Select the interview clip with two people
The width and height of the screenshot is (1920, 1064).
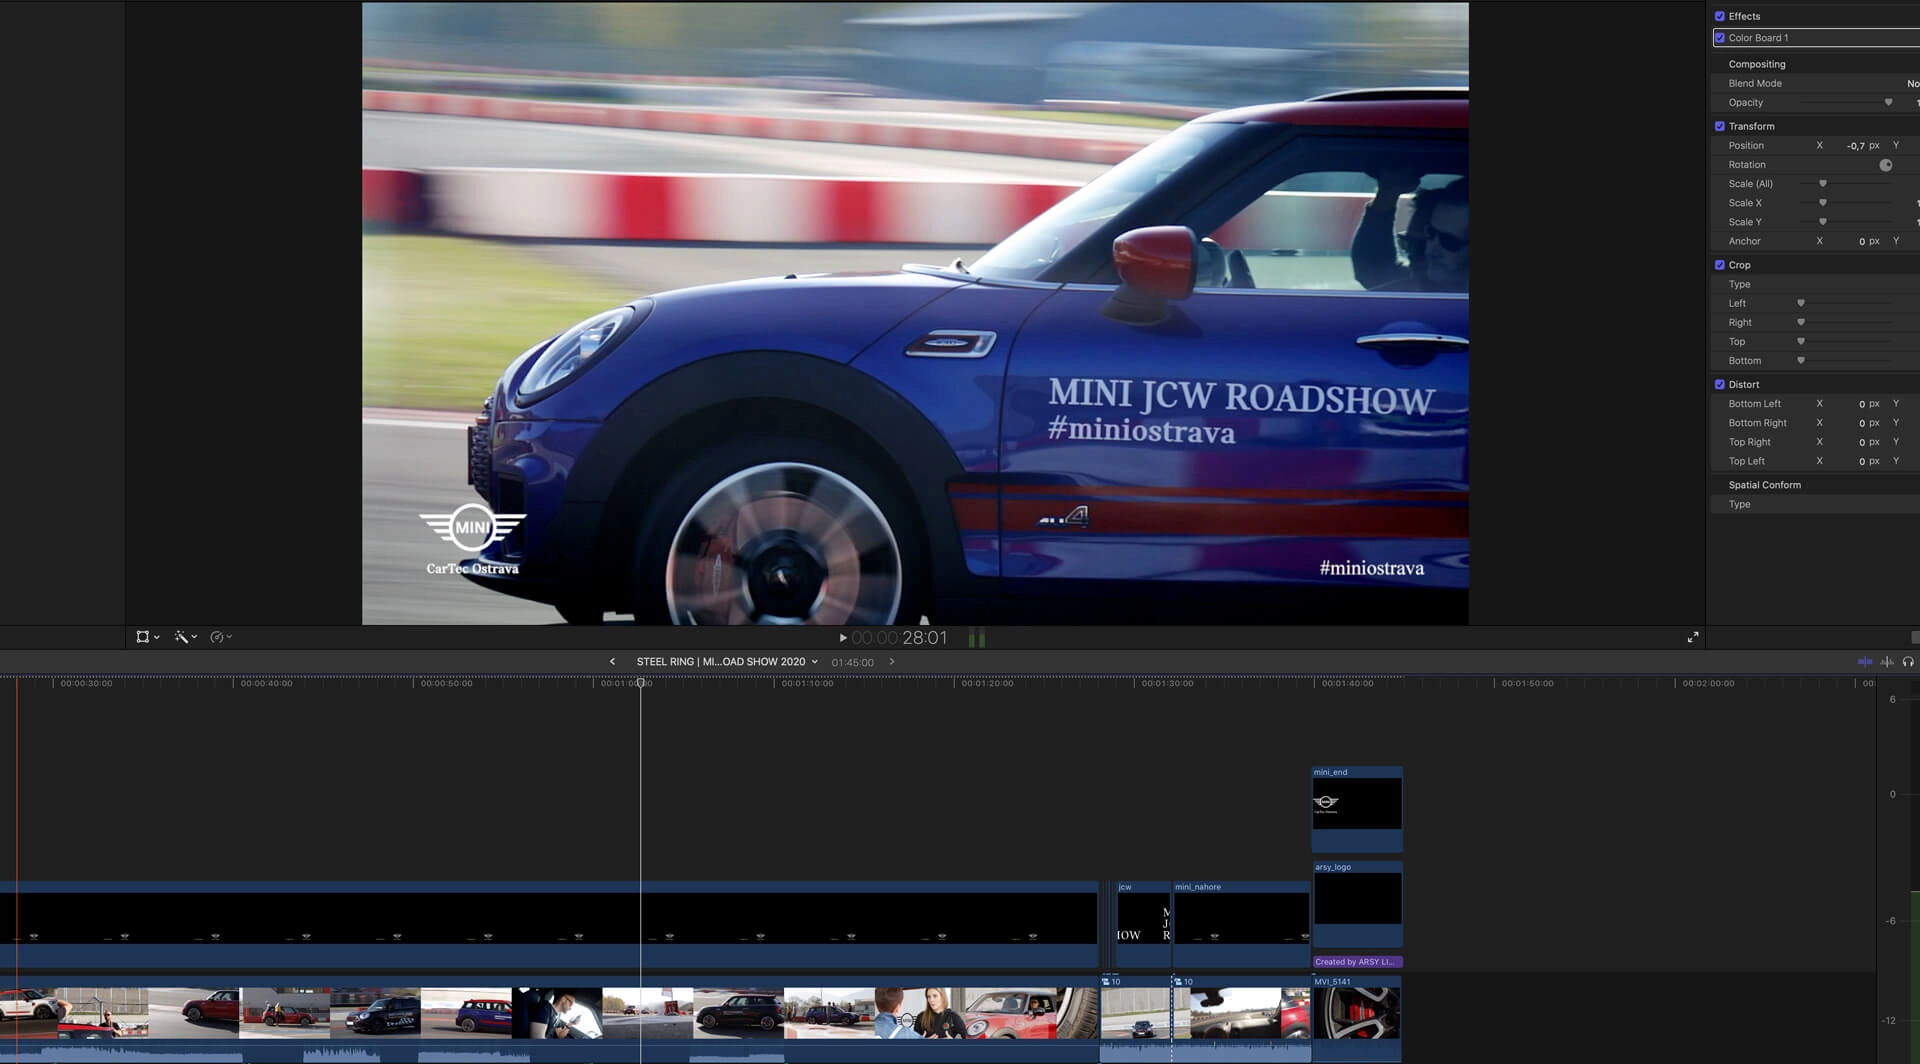pos(919,1013)
